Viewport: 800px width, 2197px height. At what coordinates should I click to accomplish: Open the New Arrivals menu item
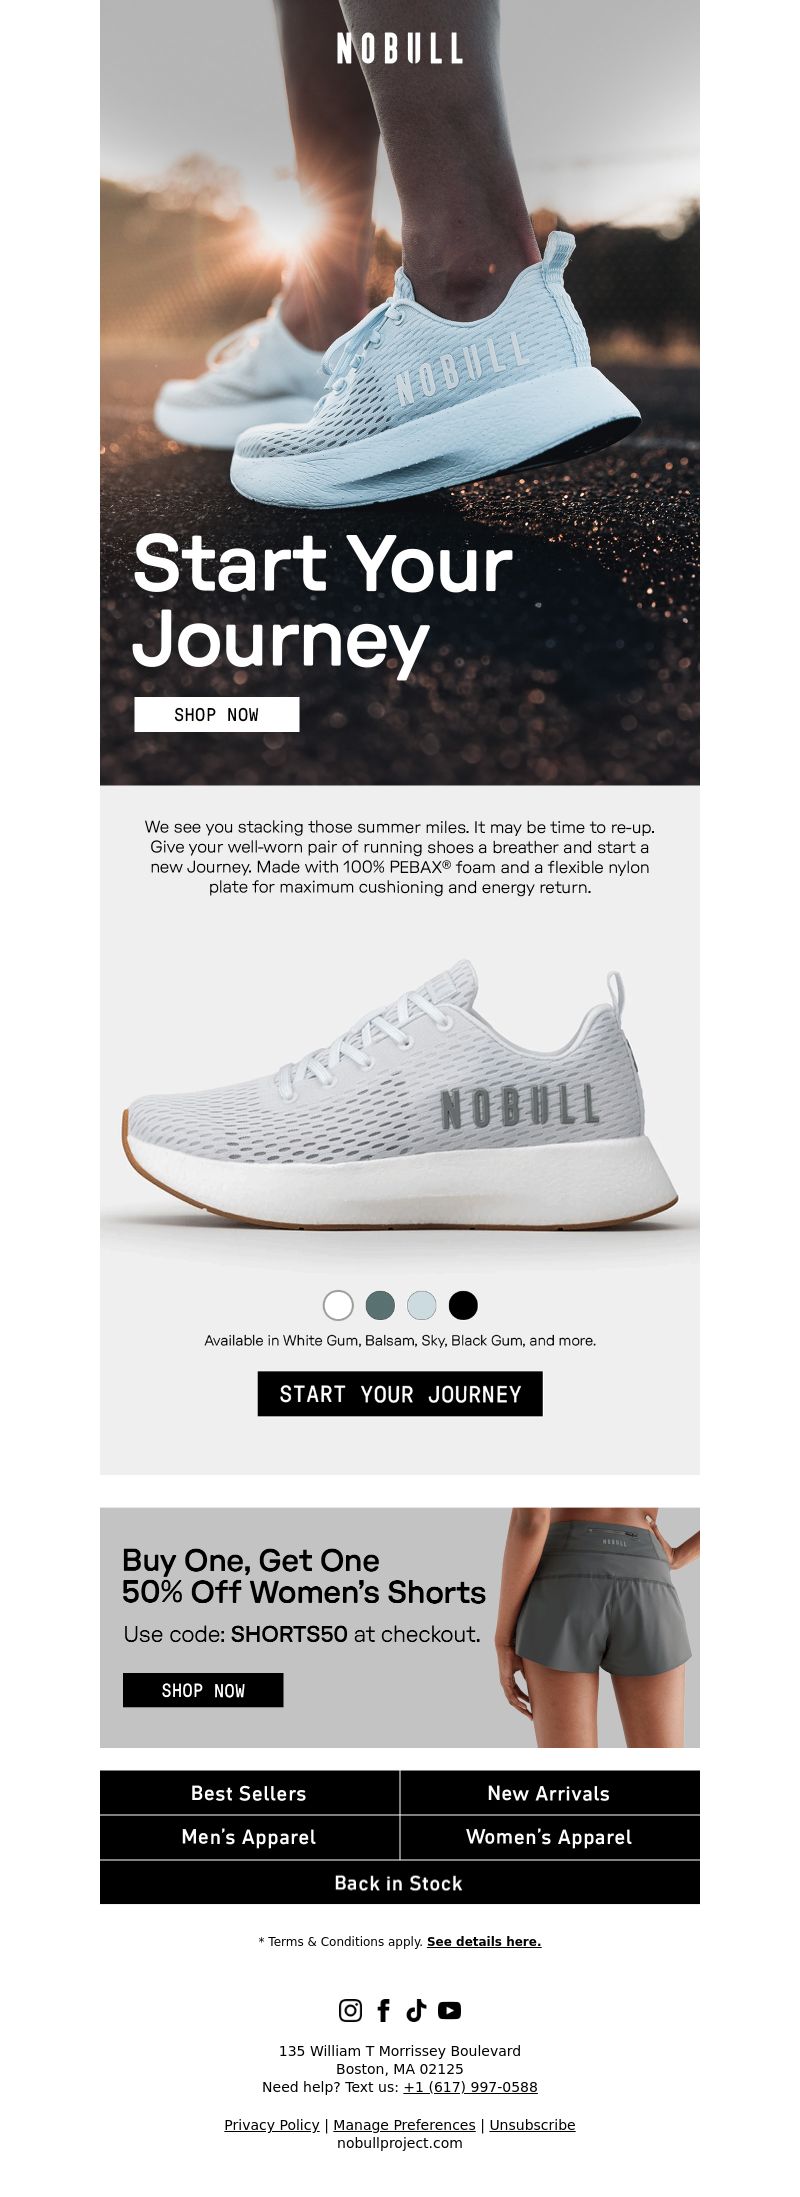[549, 1793]
